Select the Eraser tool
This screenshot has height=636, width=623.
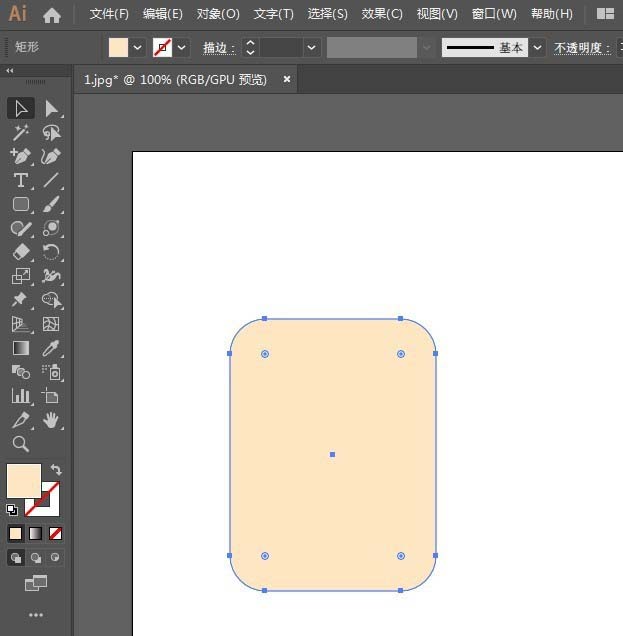(x=20, y=252)
